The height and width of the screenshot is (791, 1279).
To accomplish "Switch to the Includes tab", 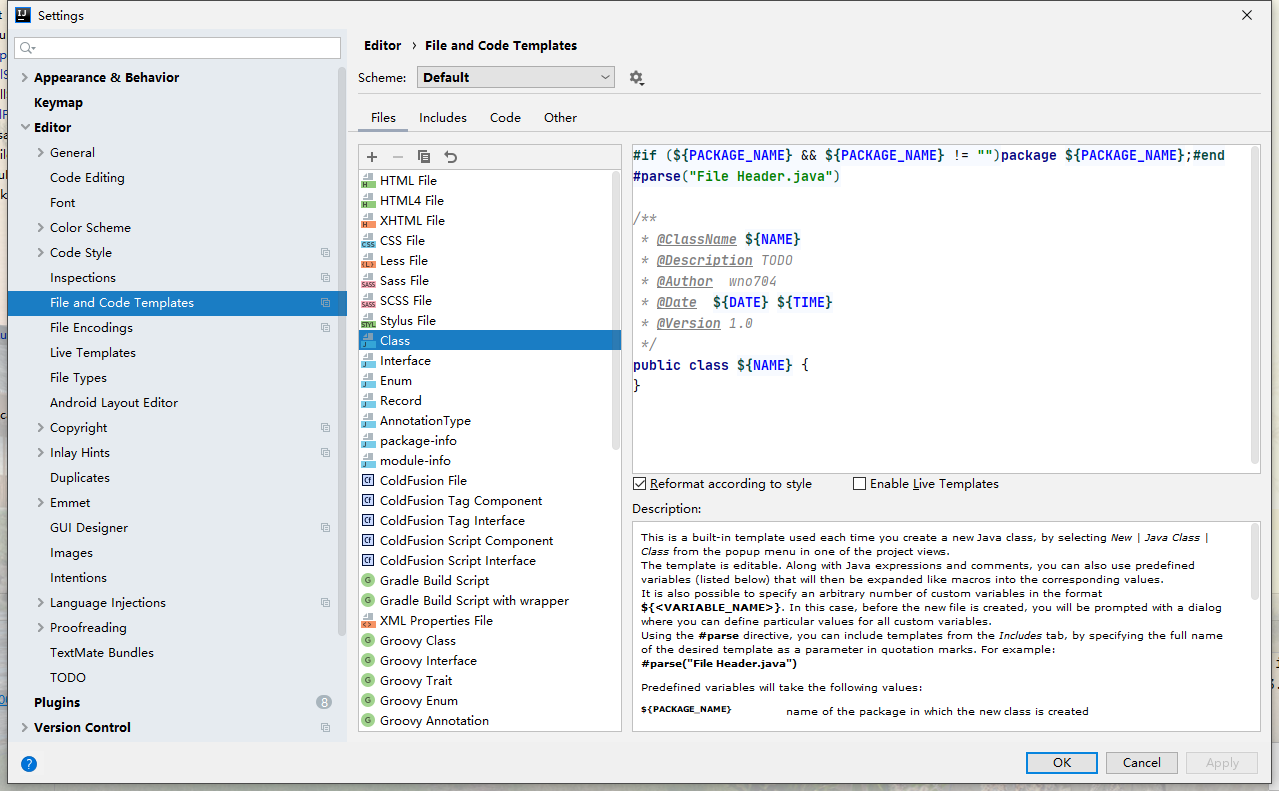I will (442, 118).
